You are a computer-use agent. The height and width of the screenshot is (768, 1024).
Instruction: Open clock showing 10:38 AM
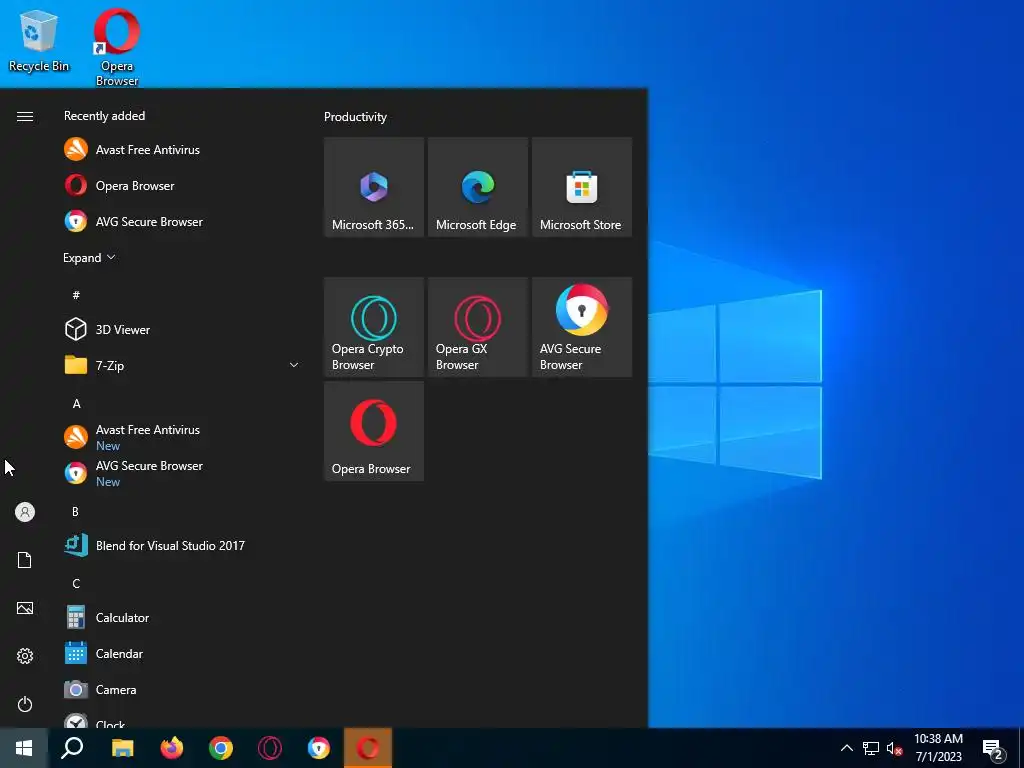[938, 748]
